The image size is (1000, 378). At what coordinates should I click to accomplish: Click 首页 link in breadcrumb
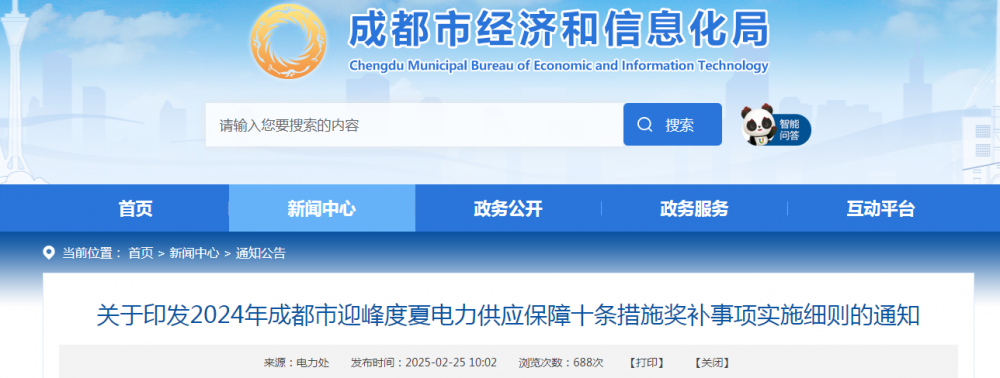(140, 253)
